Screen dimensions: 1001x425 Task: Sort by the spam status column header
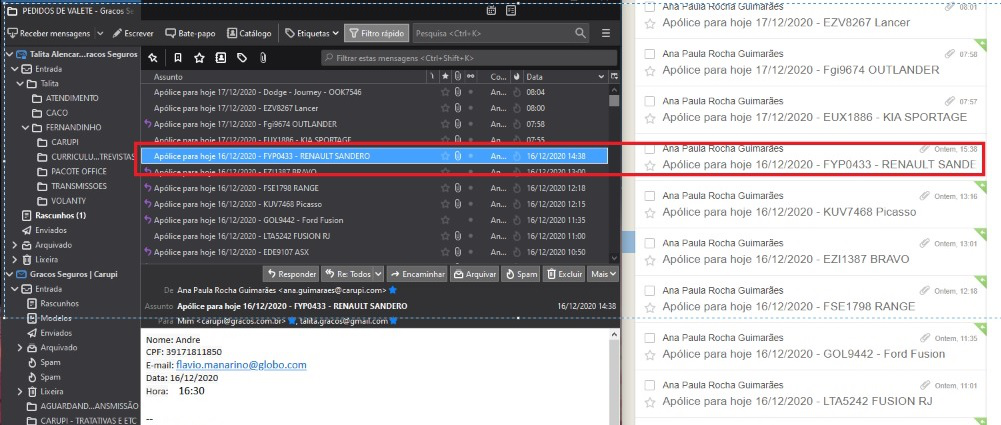(516, 77)
